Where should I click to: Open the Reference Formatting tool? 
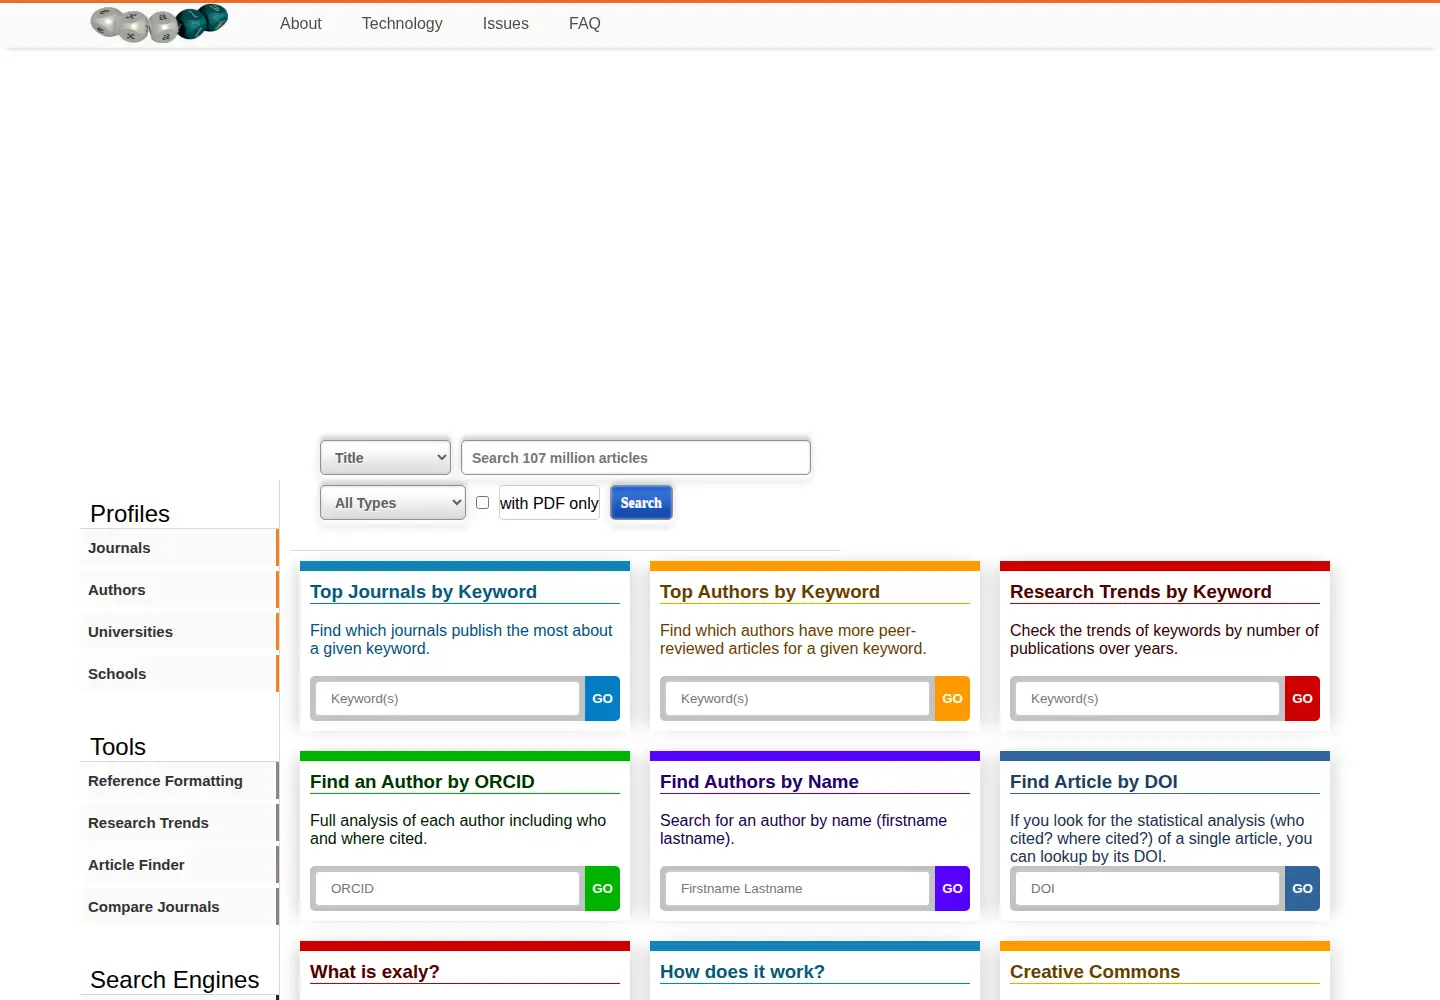tap(179, 781)
